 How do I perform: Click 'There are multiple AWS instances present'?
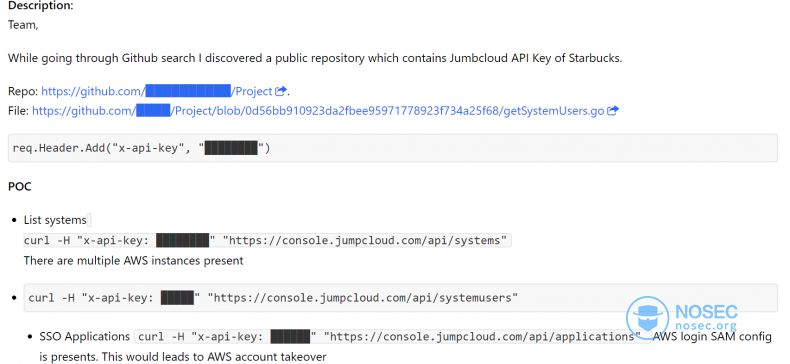134,261
